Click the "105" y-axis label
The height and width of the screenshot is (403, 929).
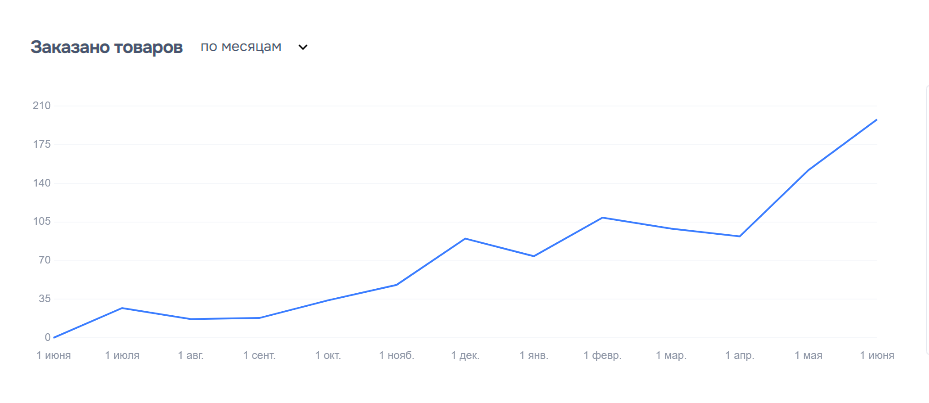41,222
